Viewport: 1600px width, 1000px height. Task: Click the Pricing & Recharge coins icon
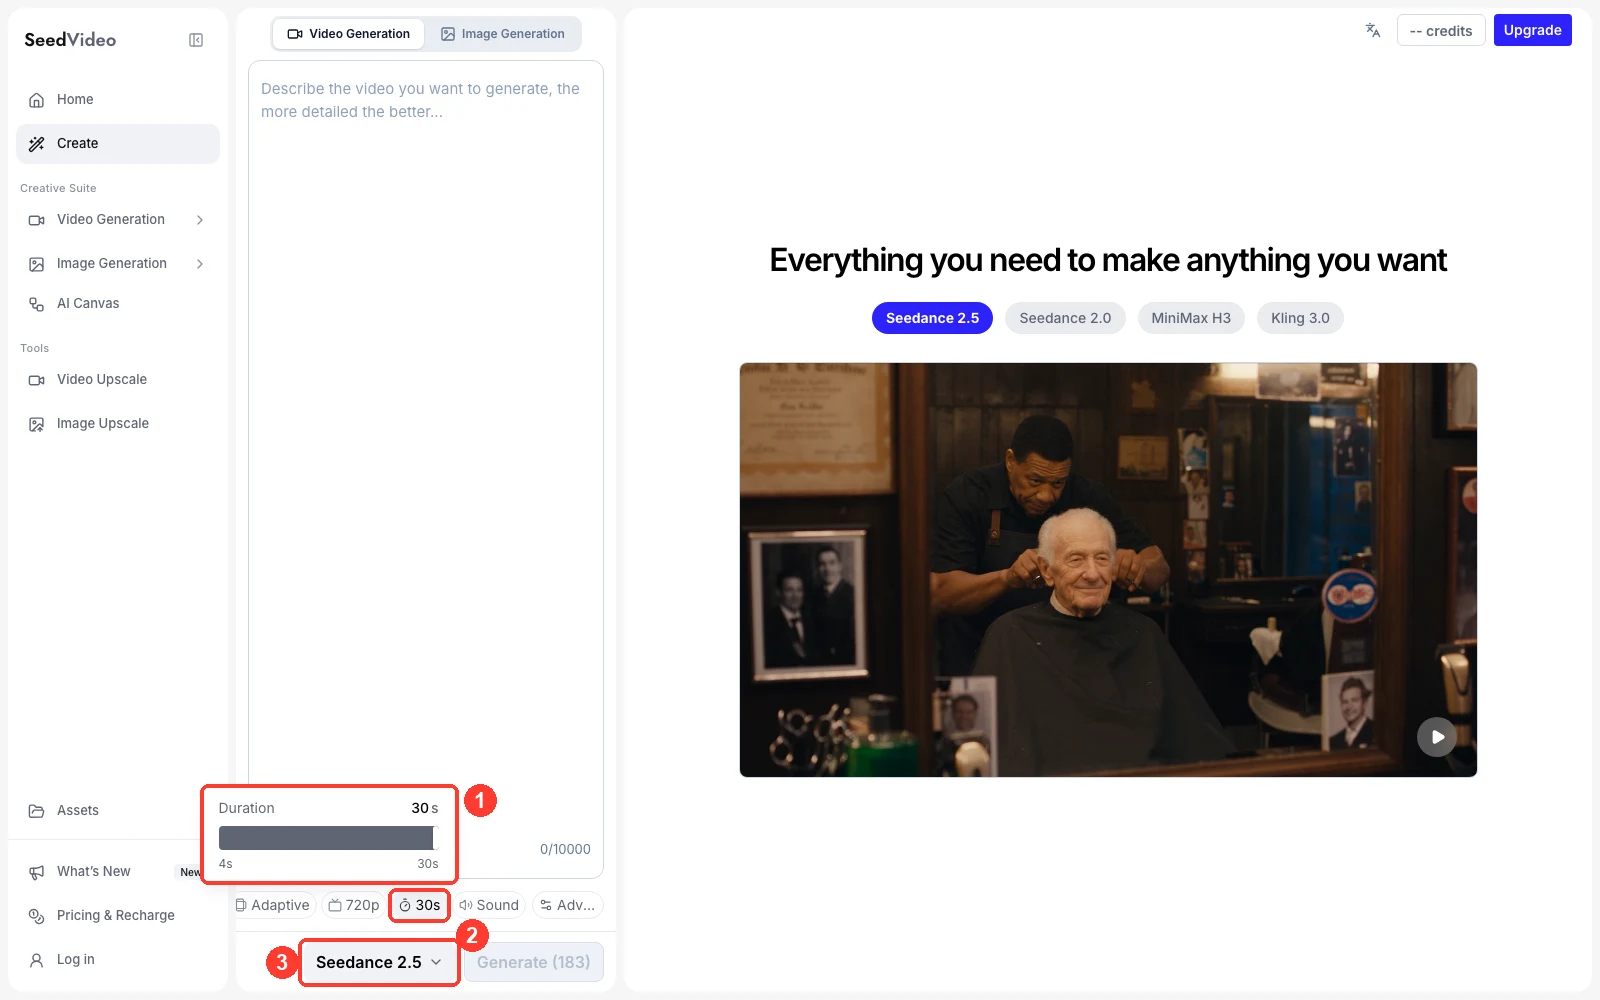[37, 916]
